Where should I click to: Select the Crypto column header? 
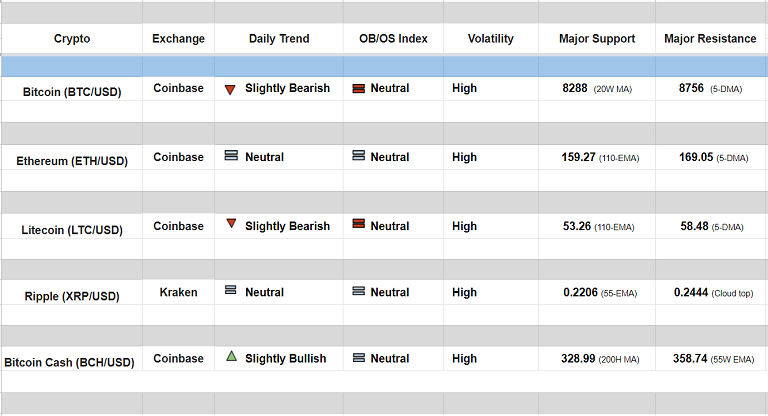(72, 39)
